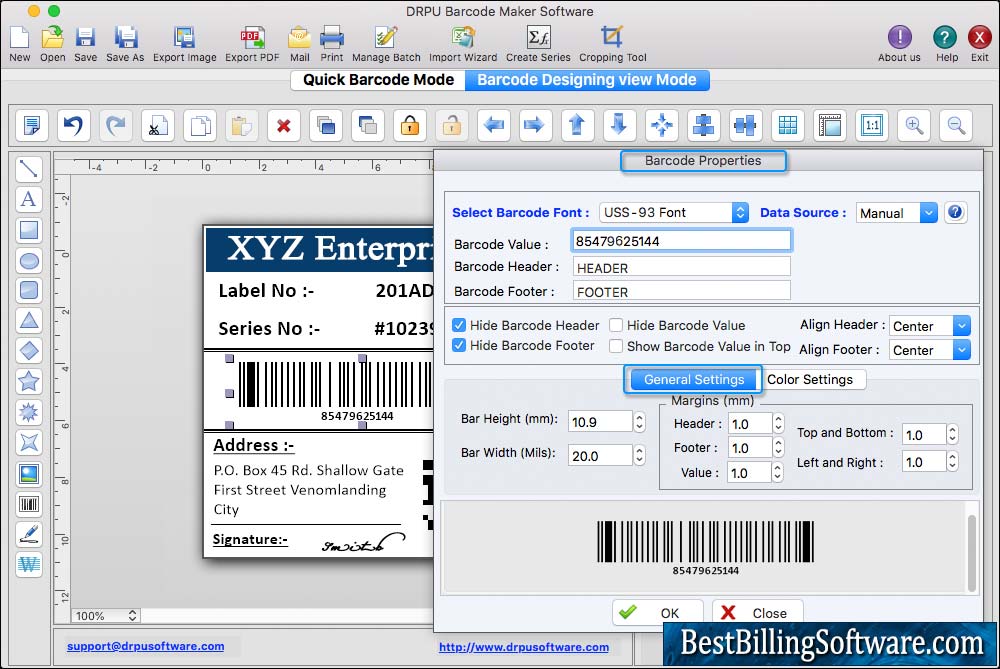Click the Redo arrow icon
The image size is (1000, 669).
115,125
